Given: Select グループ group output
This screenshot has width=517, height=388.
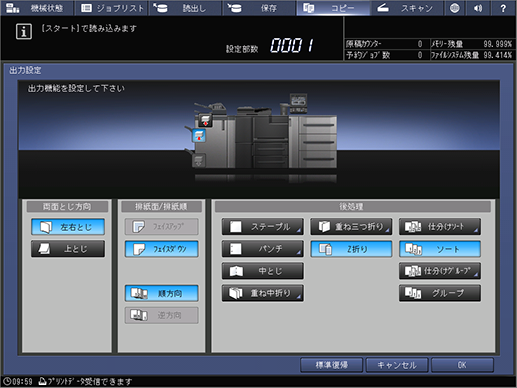Looking at the screenshot, I should pyautogui.click(x=440, y=293).
